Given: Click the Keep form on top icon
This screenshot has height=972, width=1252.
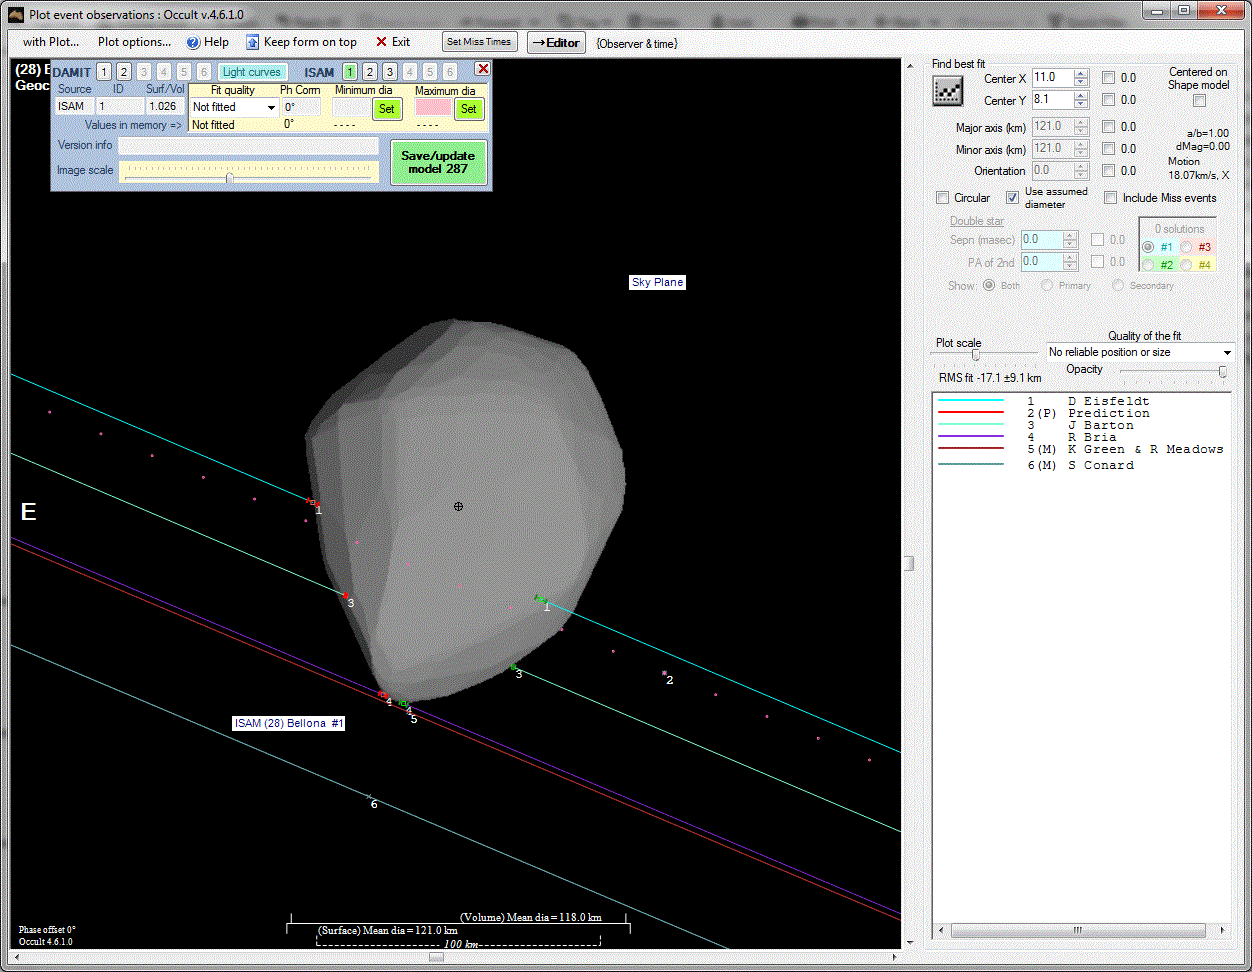Looking at the screenshot, I should (253, 42).
